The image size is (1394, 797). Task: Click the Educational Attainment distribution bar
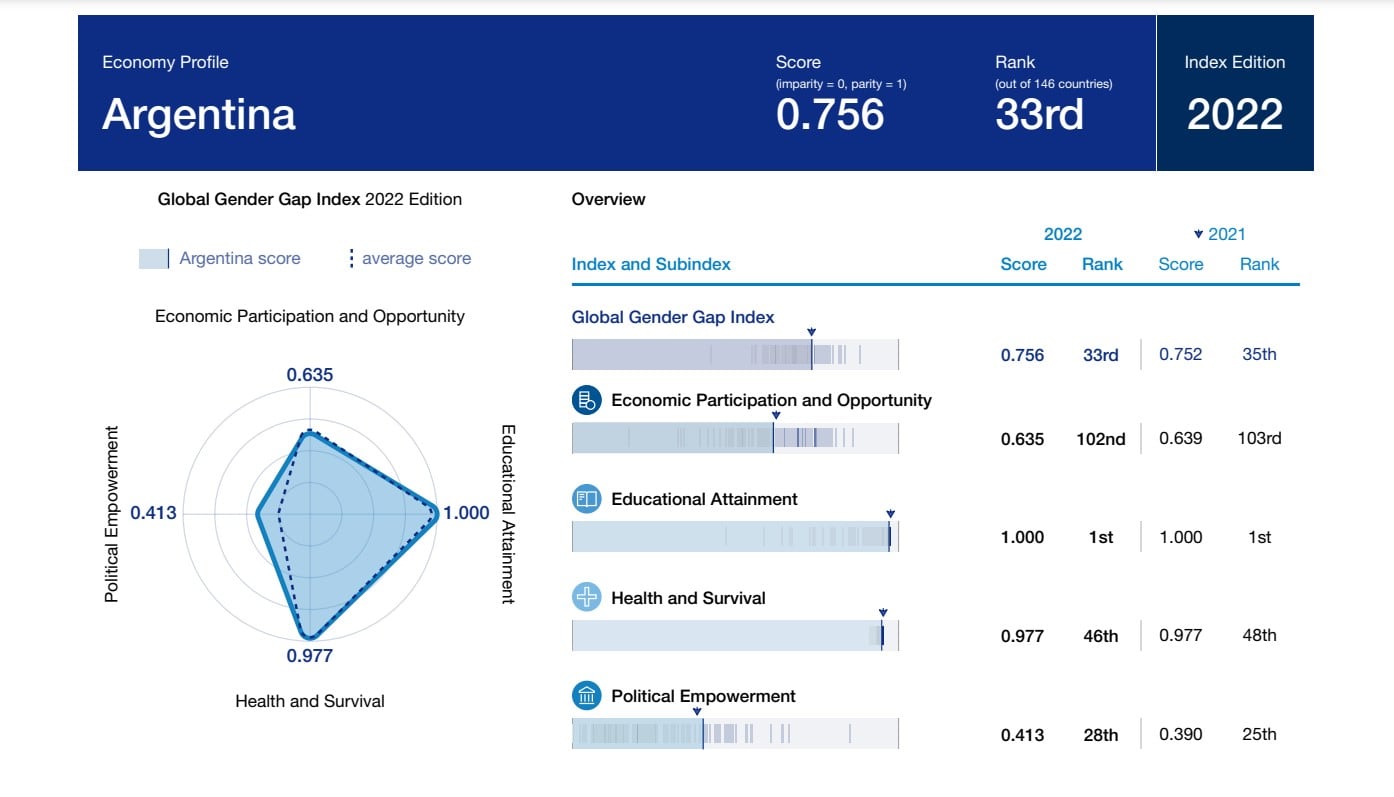click(x=735, y=537)
